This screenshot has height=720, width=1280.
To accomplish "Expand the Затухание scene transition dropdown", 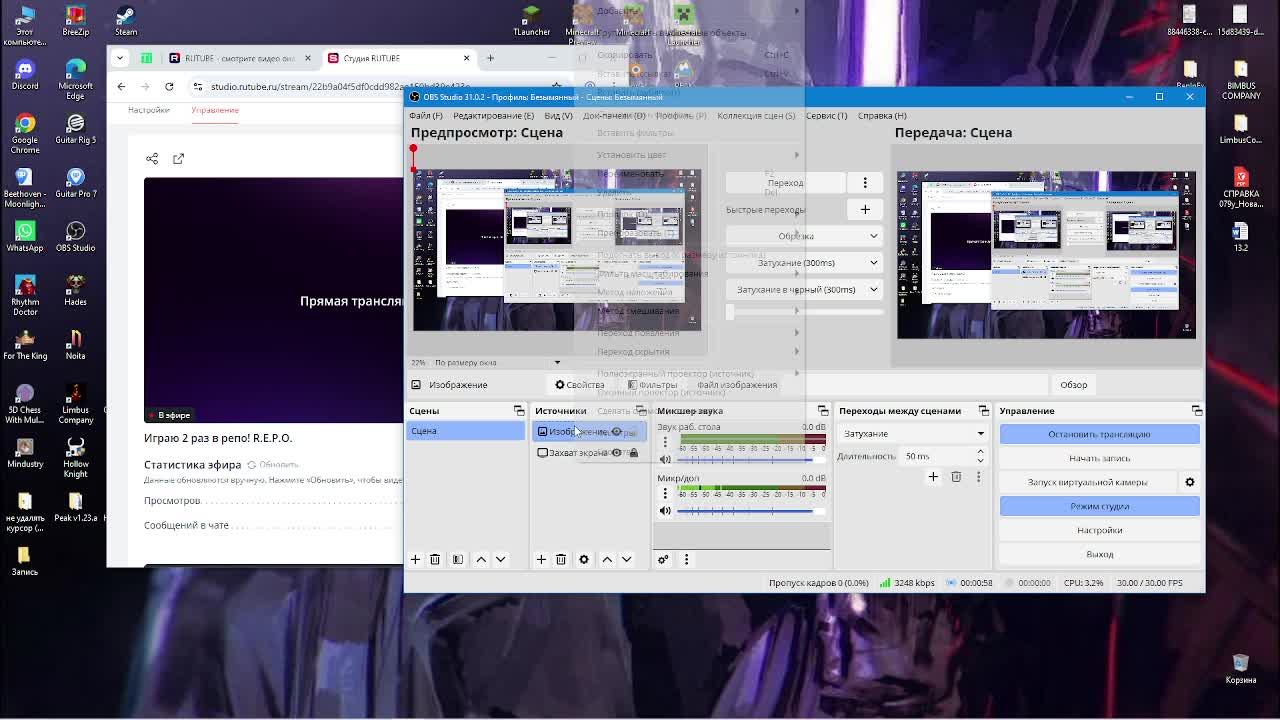I will tap(911, 434).
